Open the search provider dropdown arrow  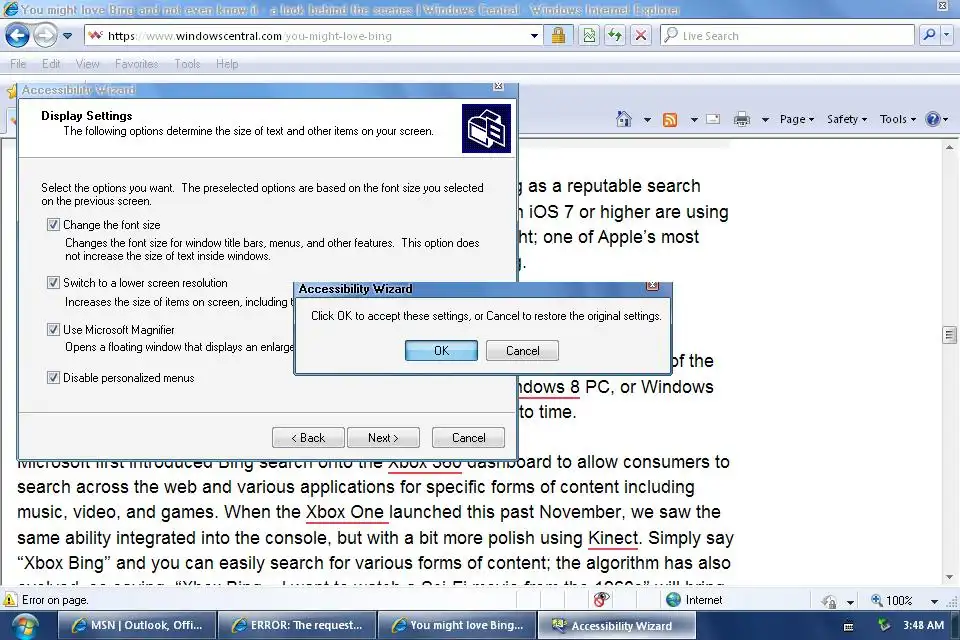[947, 36]
